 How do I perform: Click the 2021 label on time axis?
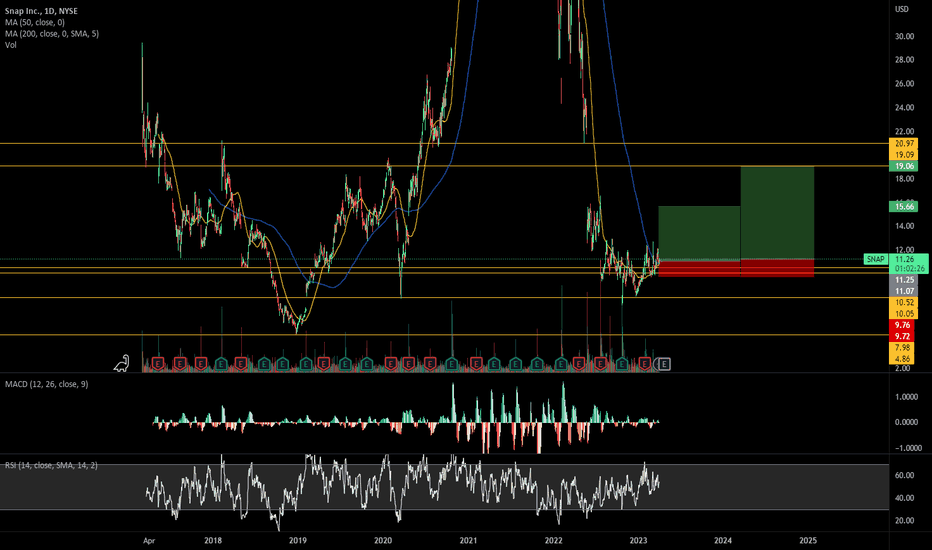coord(468,540)
